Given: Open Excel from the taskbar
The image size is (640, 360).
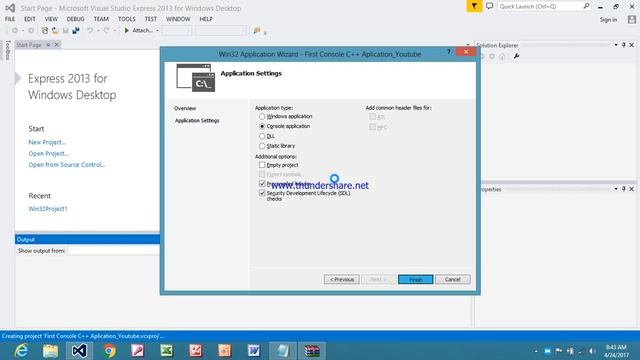Looking at the screenshot, I should pyautogui.click(x=167, y=351).
